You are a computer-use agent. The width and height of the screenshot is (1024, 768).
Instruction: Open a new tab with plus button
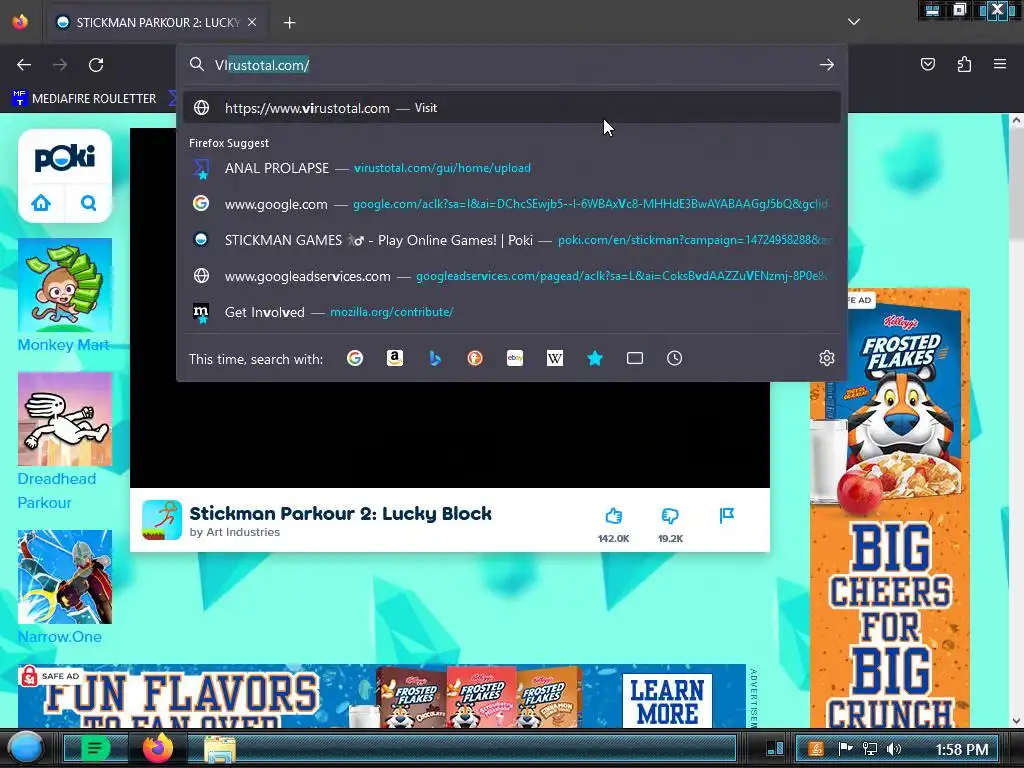(x=289, y=23)
